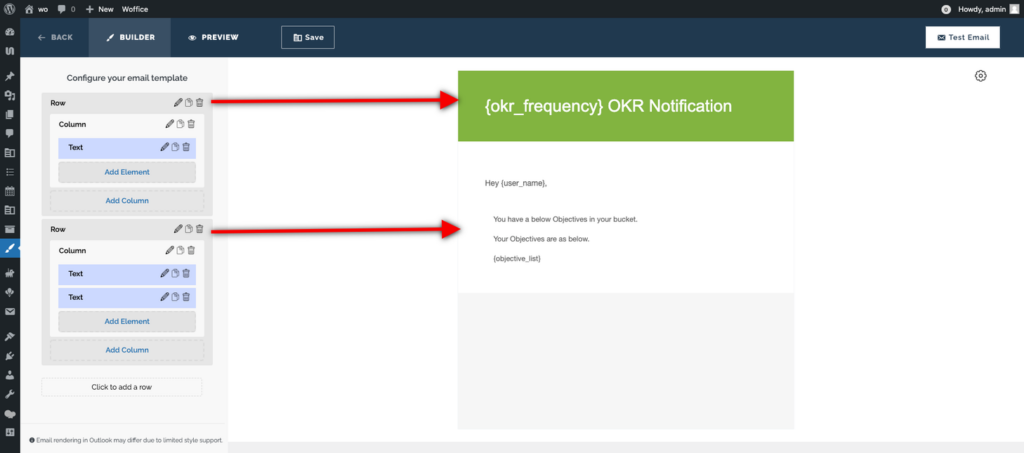
Task: Click the WordPress logo in admin bar
Action: coord(9,9)
